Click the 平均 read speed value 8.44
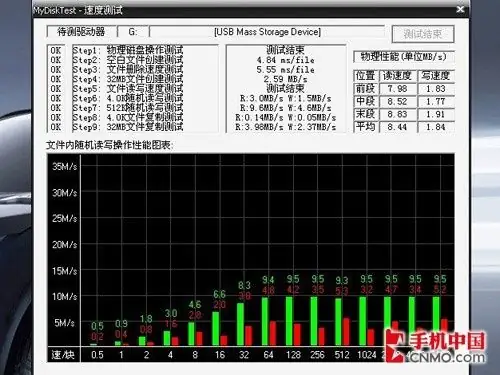The height and width of the screenshot is (375, 500). click(398, 127)
